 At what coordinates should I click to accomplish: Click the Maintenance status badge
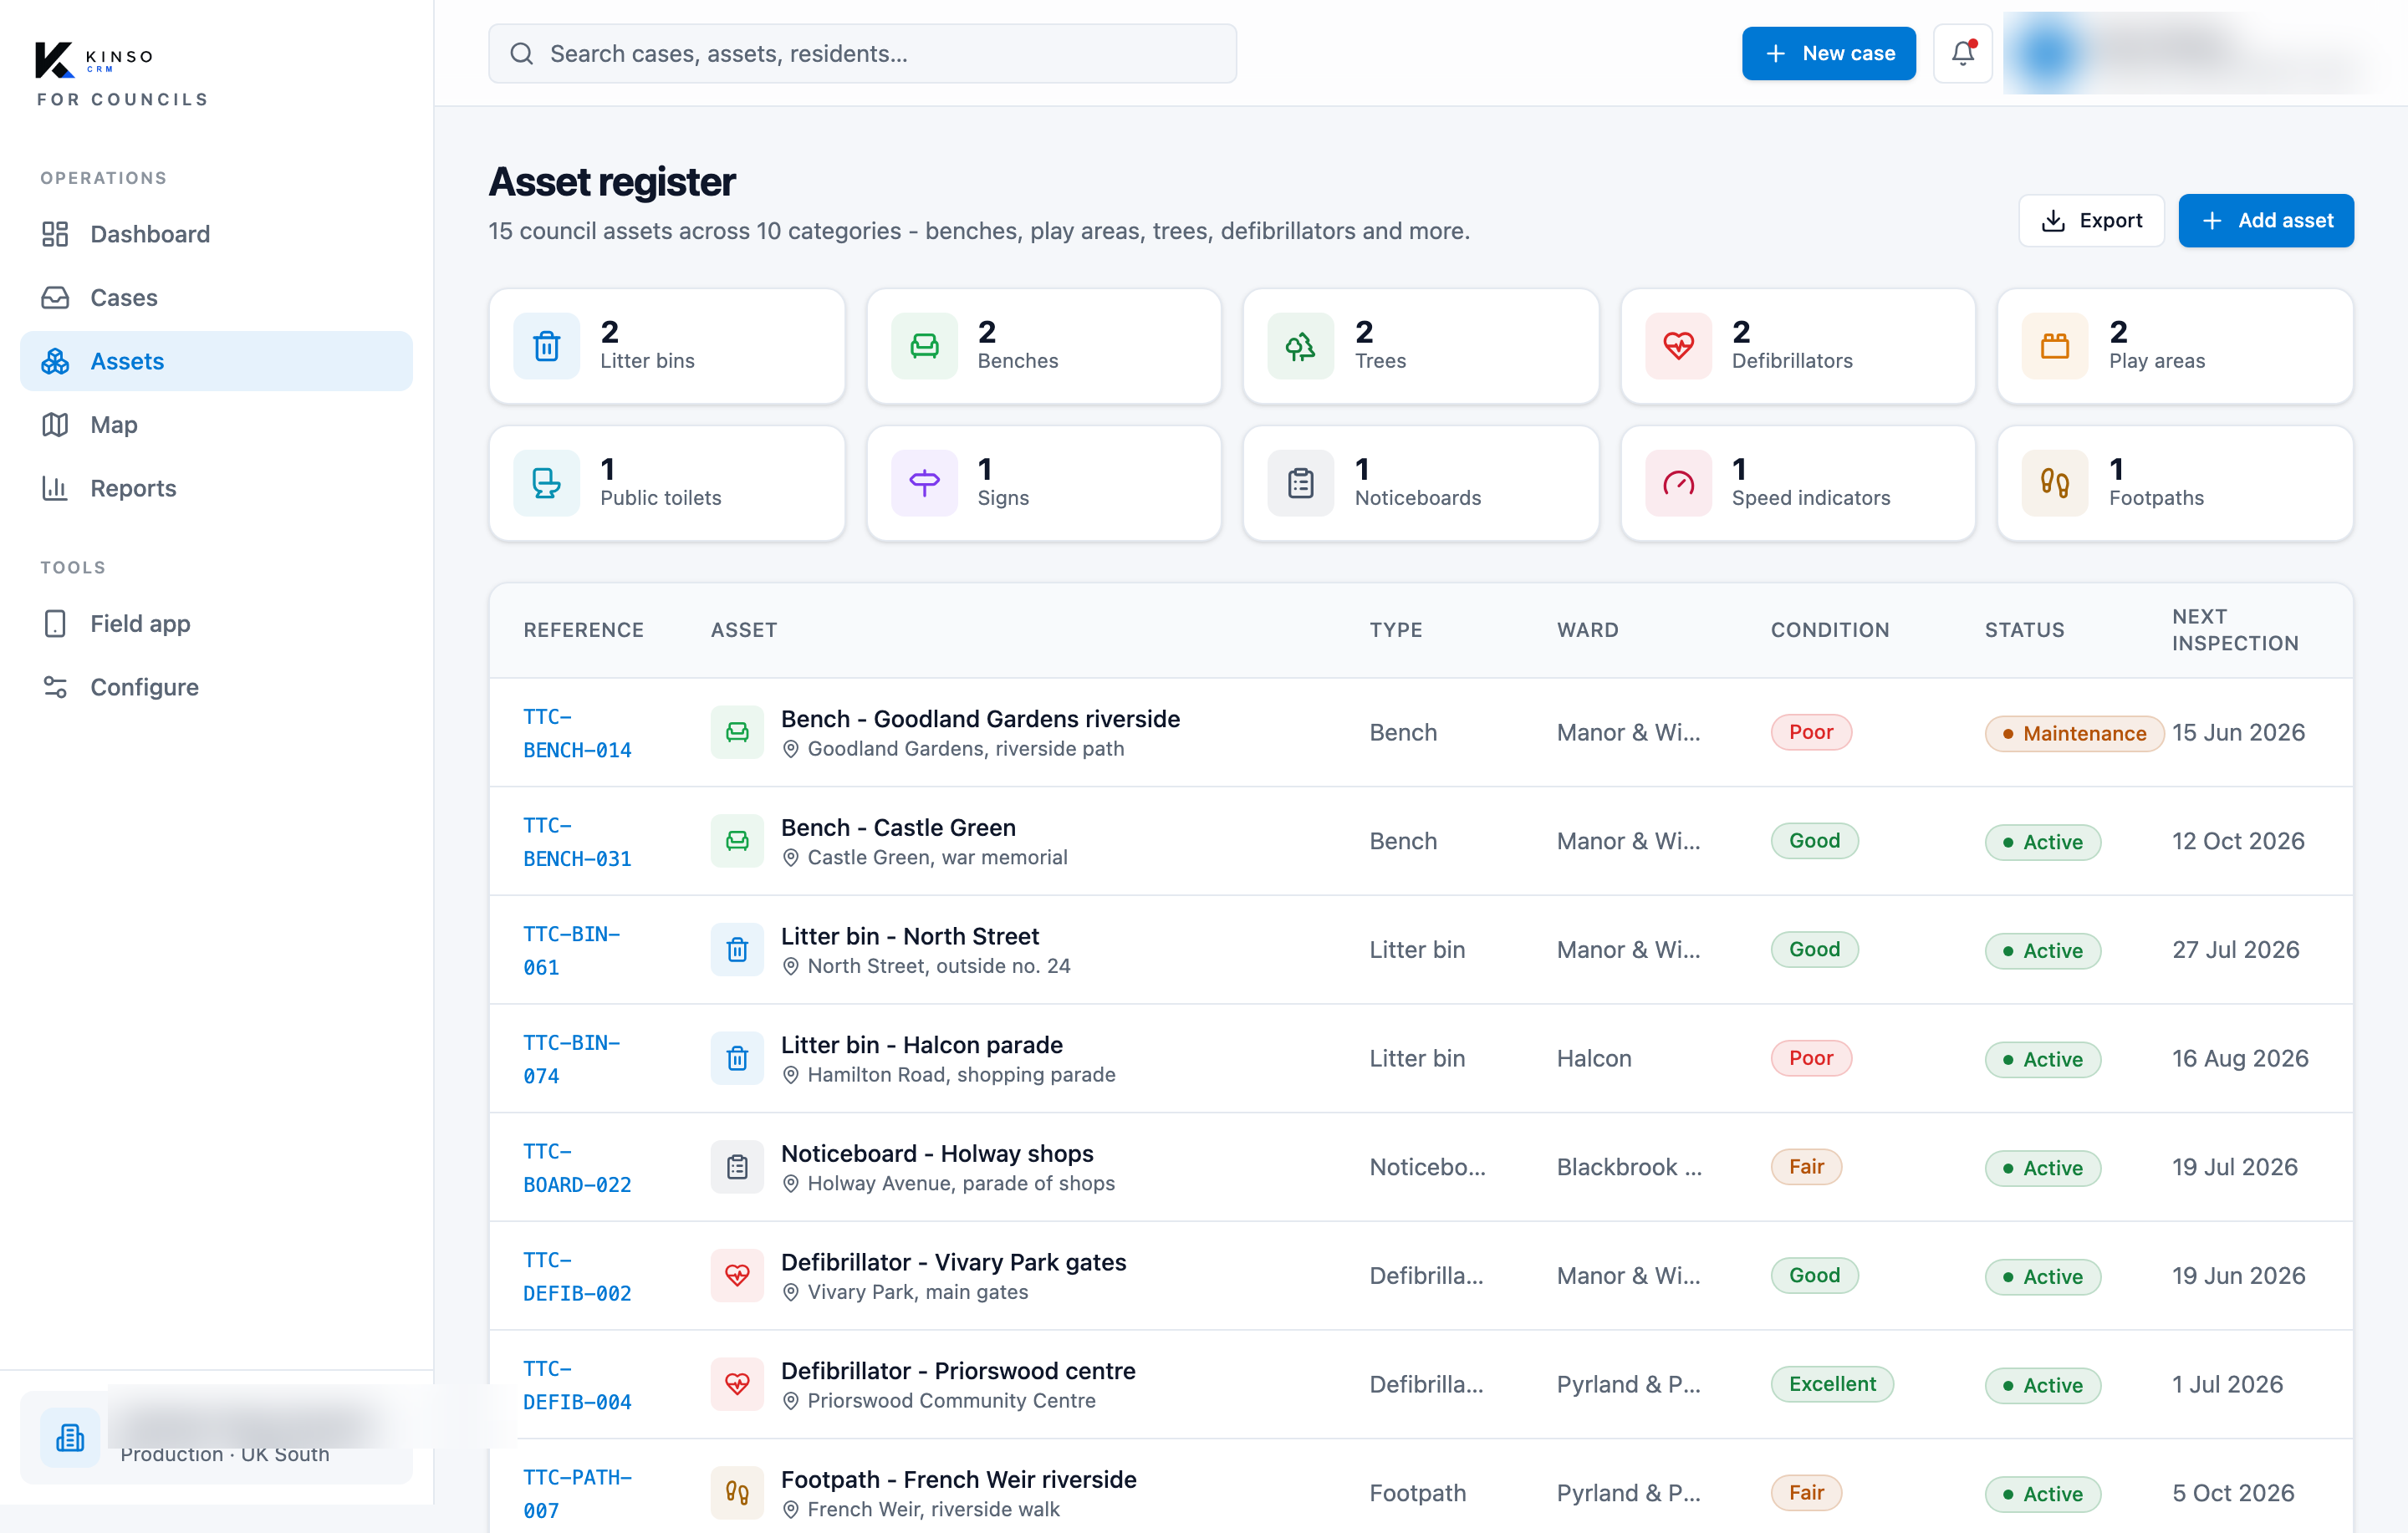tap(2074, 733)
